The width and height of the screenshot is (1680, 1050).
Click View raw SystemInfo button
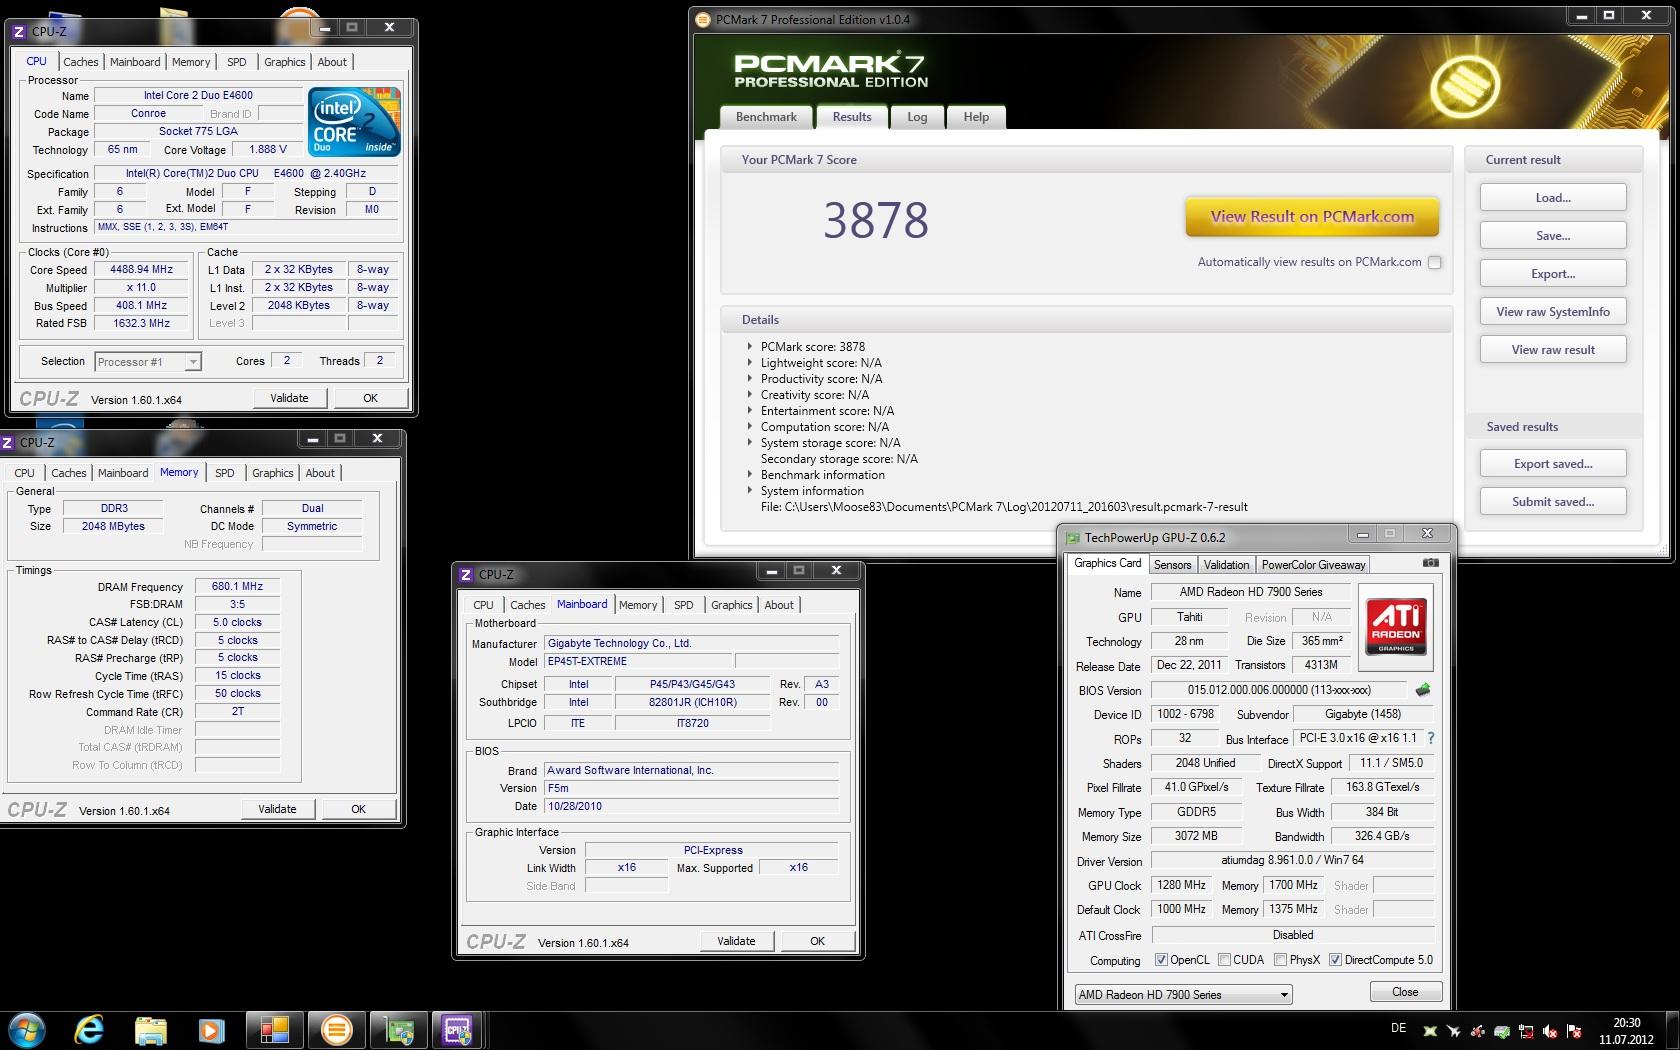[1553, 312]
